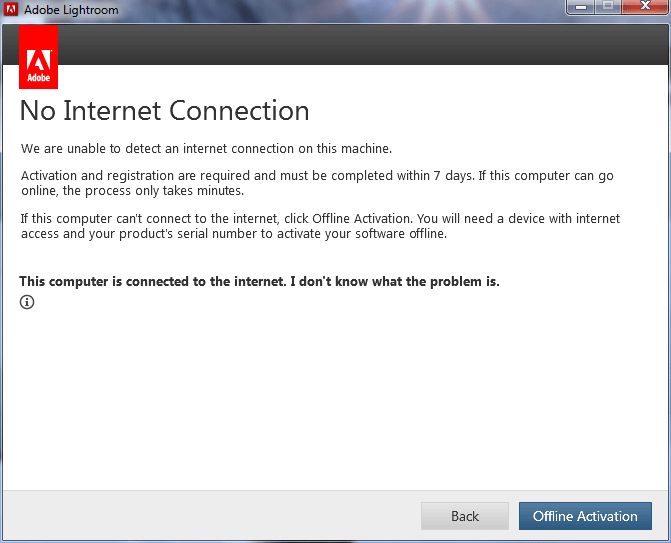Maximize the Adobe Lightroom window
This screenshot has height=543, width=671.
(608, 7)
